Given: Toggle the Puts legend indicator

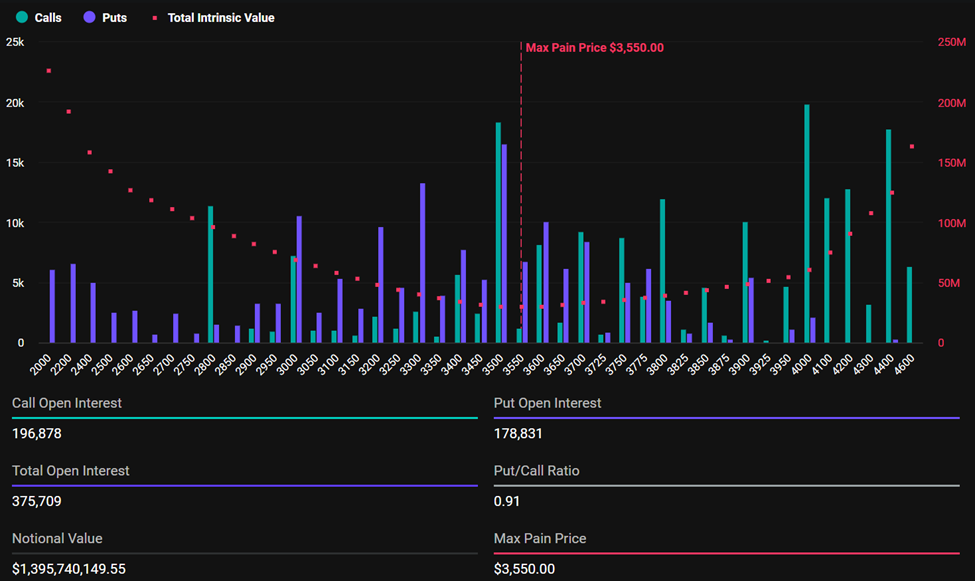Looking at the screenshot, I should click(x=89, y=17).
